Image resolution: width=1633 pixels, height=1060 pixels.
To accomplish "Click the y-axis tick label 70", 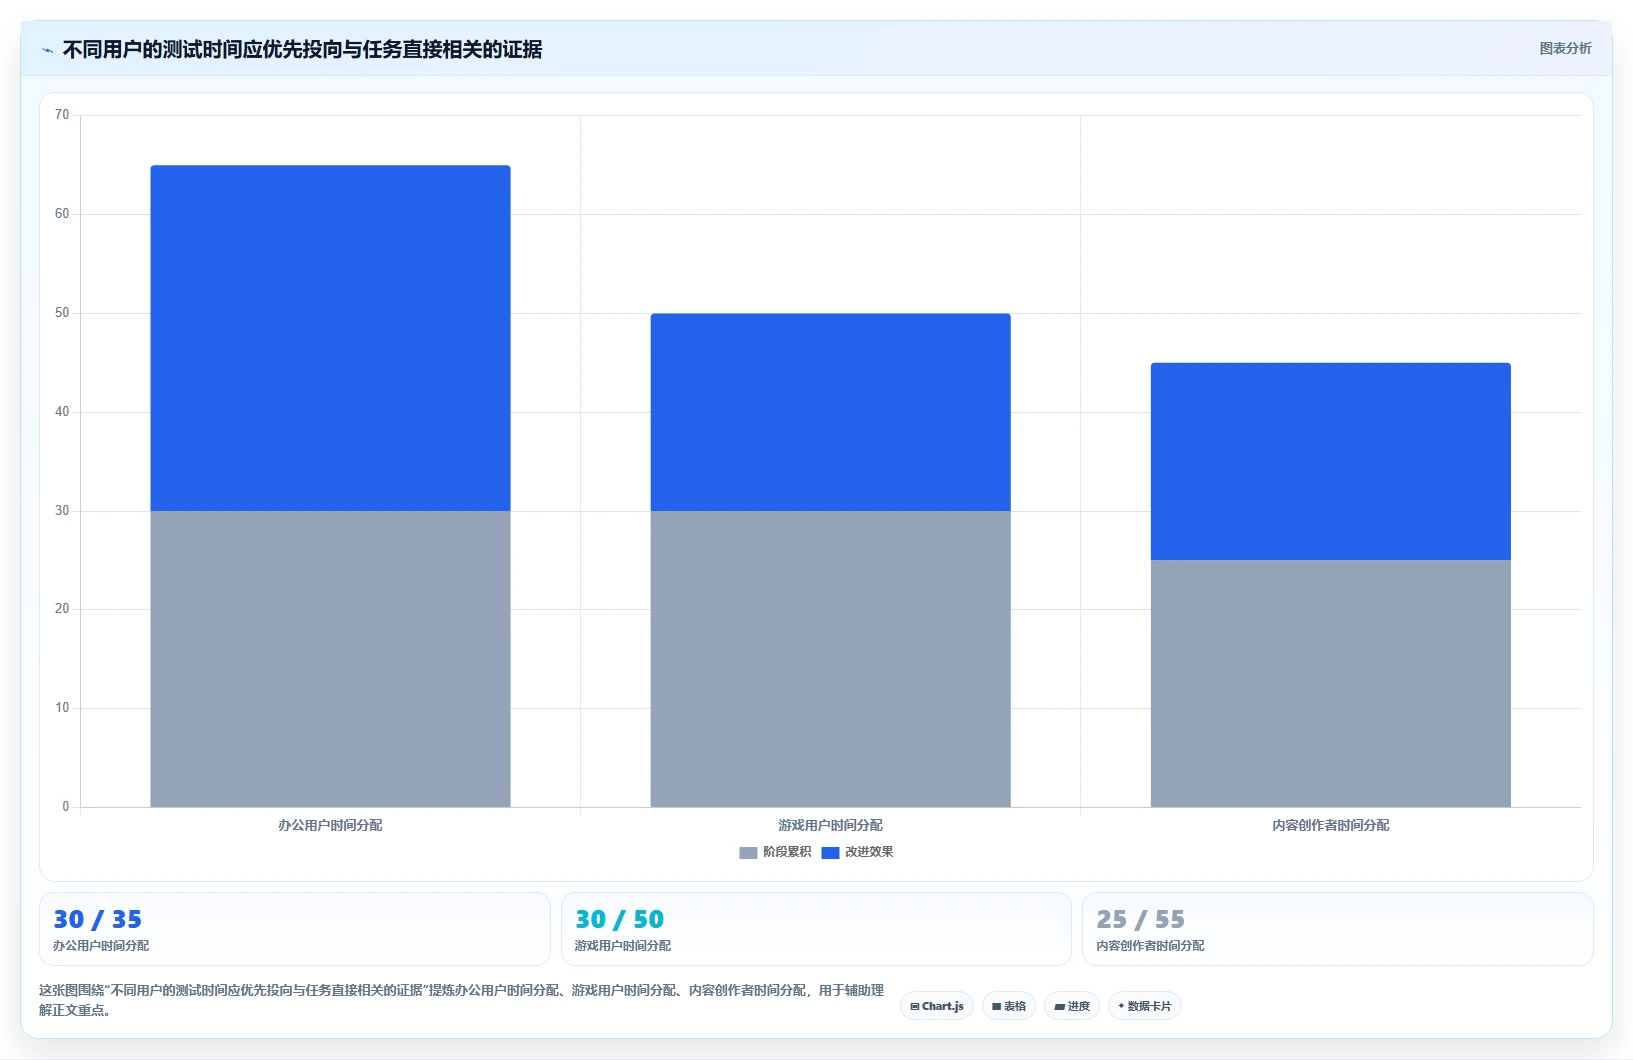I will tap(62, 115).
